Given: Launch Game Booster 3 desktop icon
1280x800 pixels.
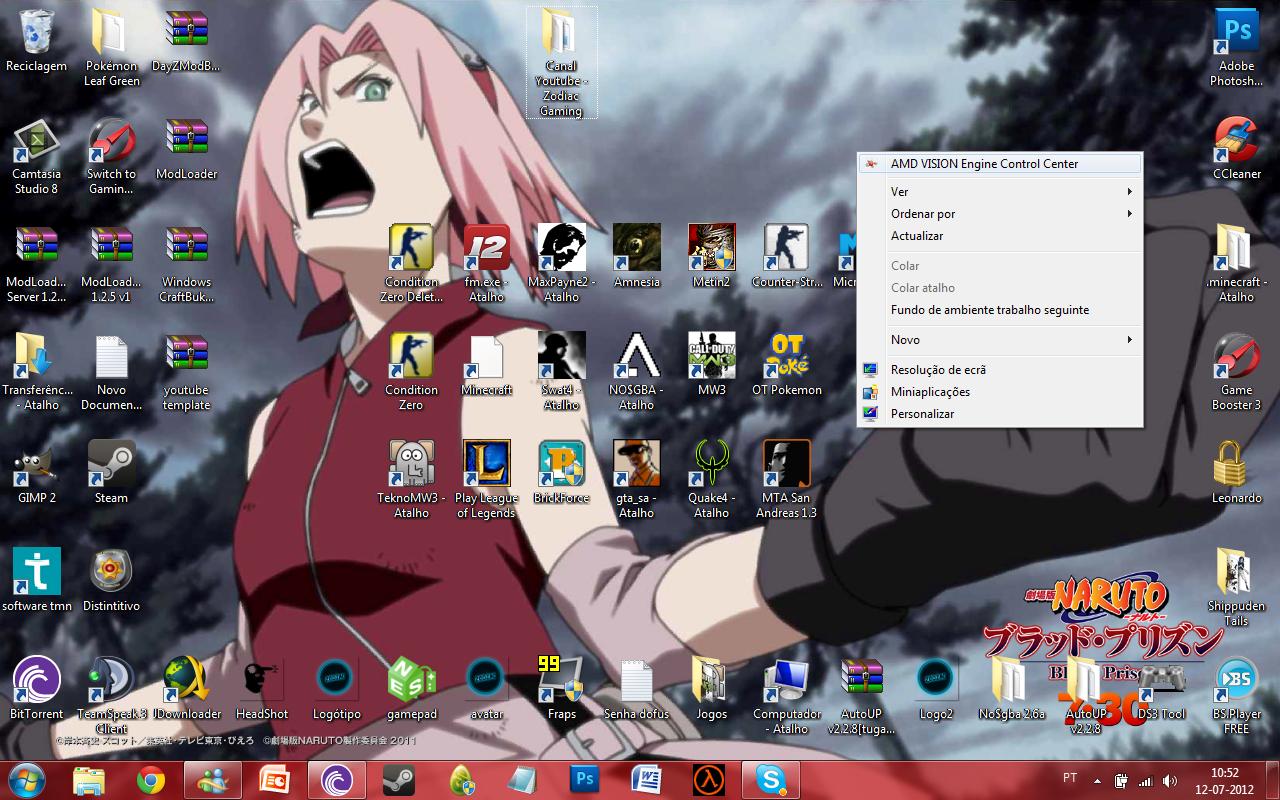Looking at the screenshot, I should click(1236, 357).
